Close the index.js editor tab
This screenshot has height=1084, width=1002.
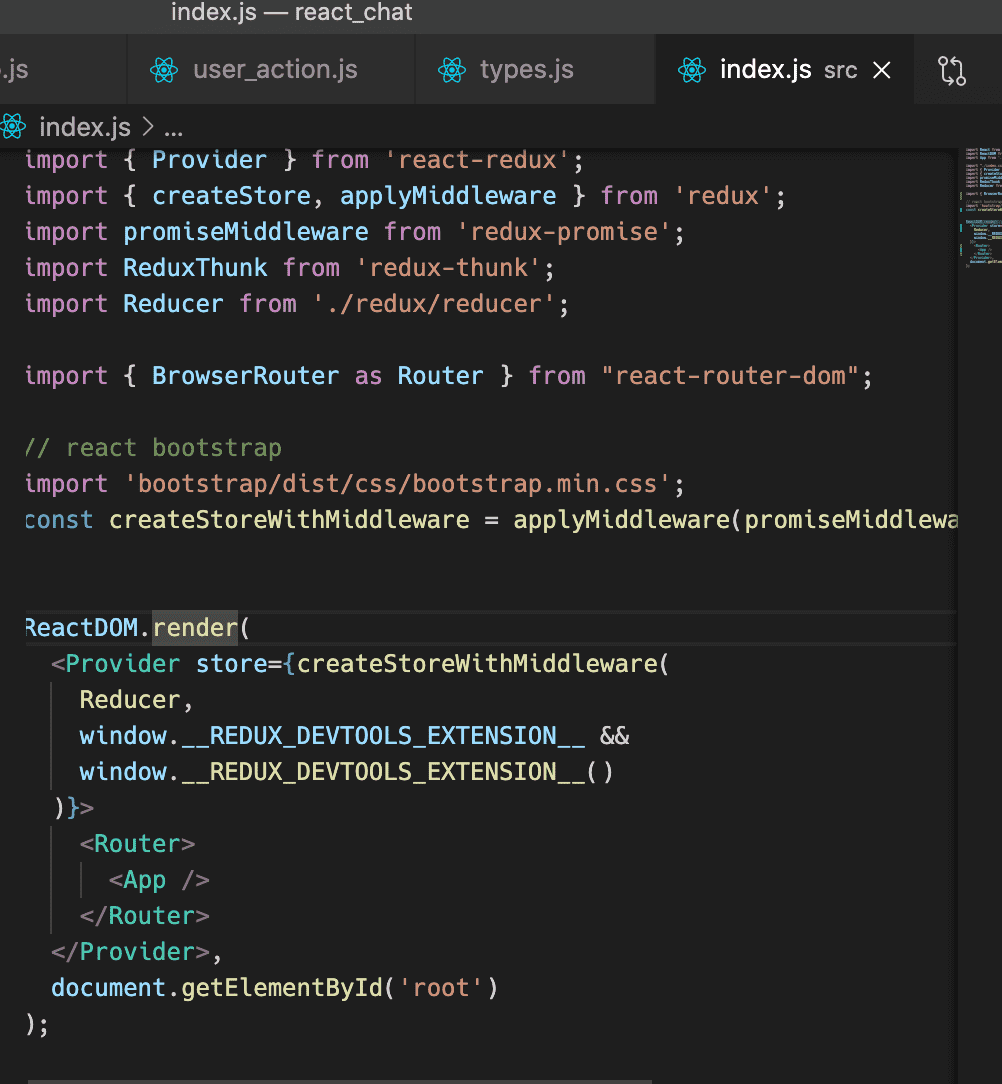pos(881,70)
